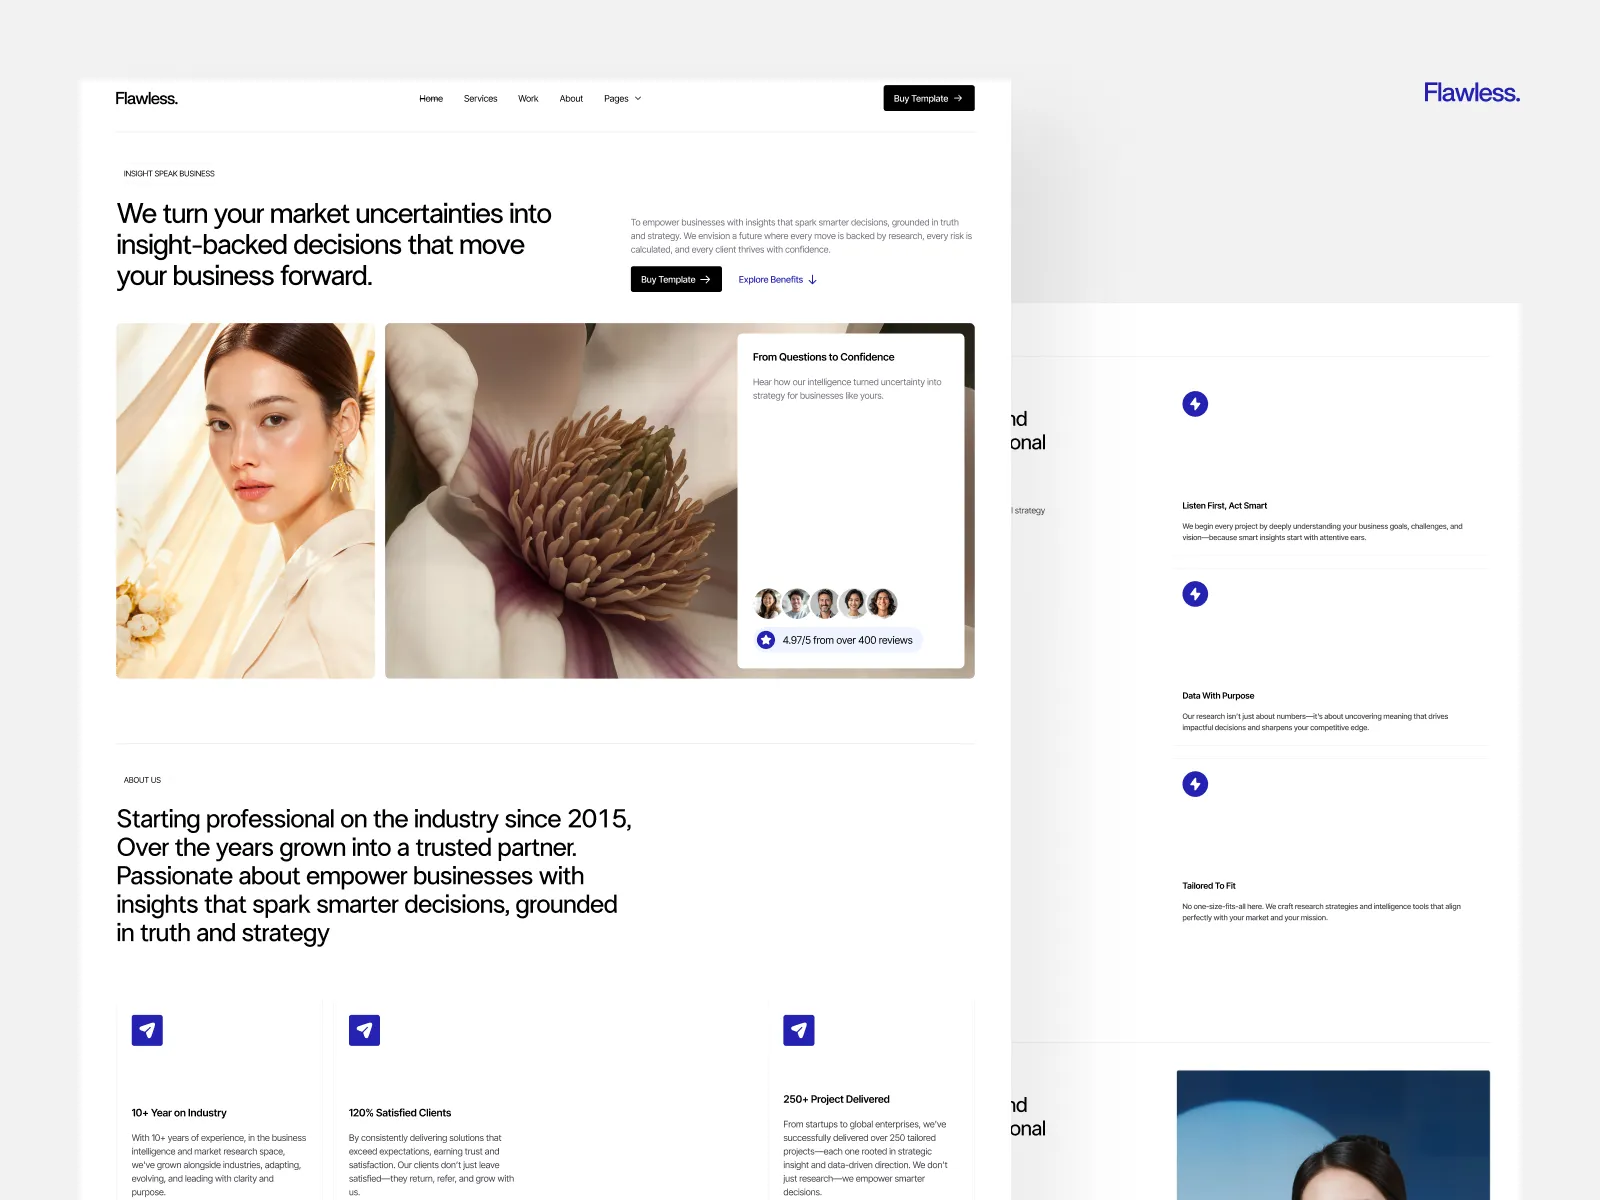Select the first reviewer avatar
This screenshot has width=1600, height=1200.
(768, 603)
